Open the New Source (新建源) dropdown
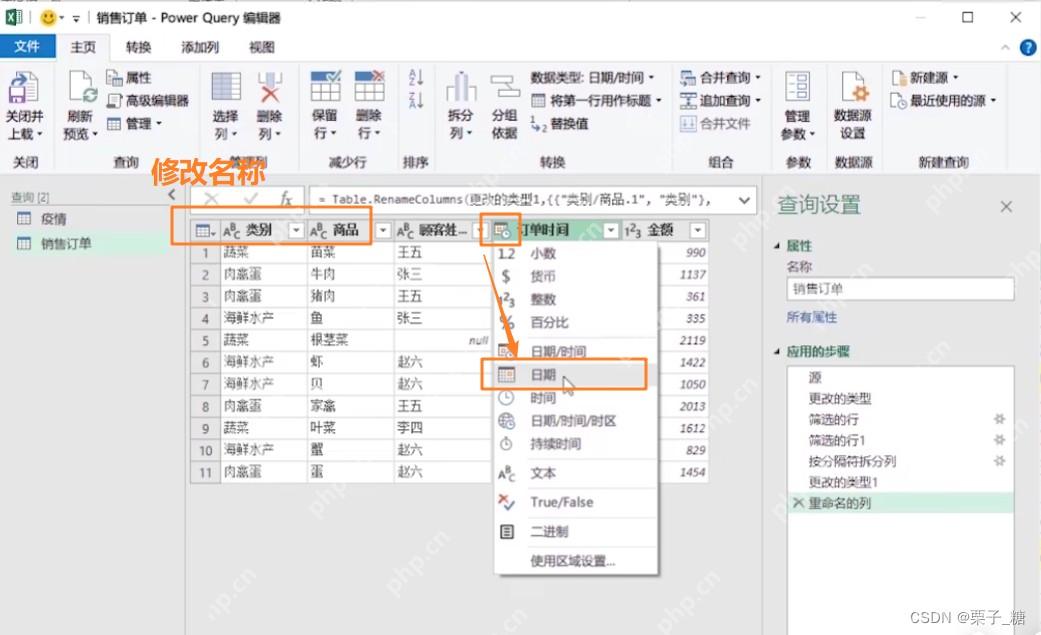The height and width of the screenshot is (635, 1041). (925, 78)
